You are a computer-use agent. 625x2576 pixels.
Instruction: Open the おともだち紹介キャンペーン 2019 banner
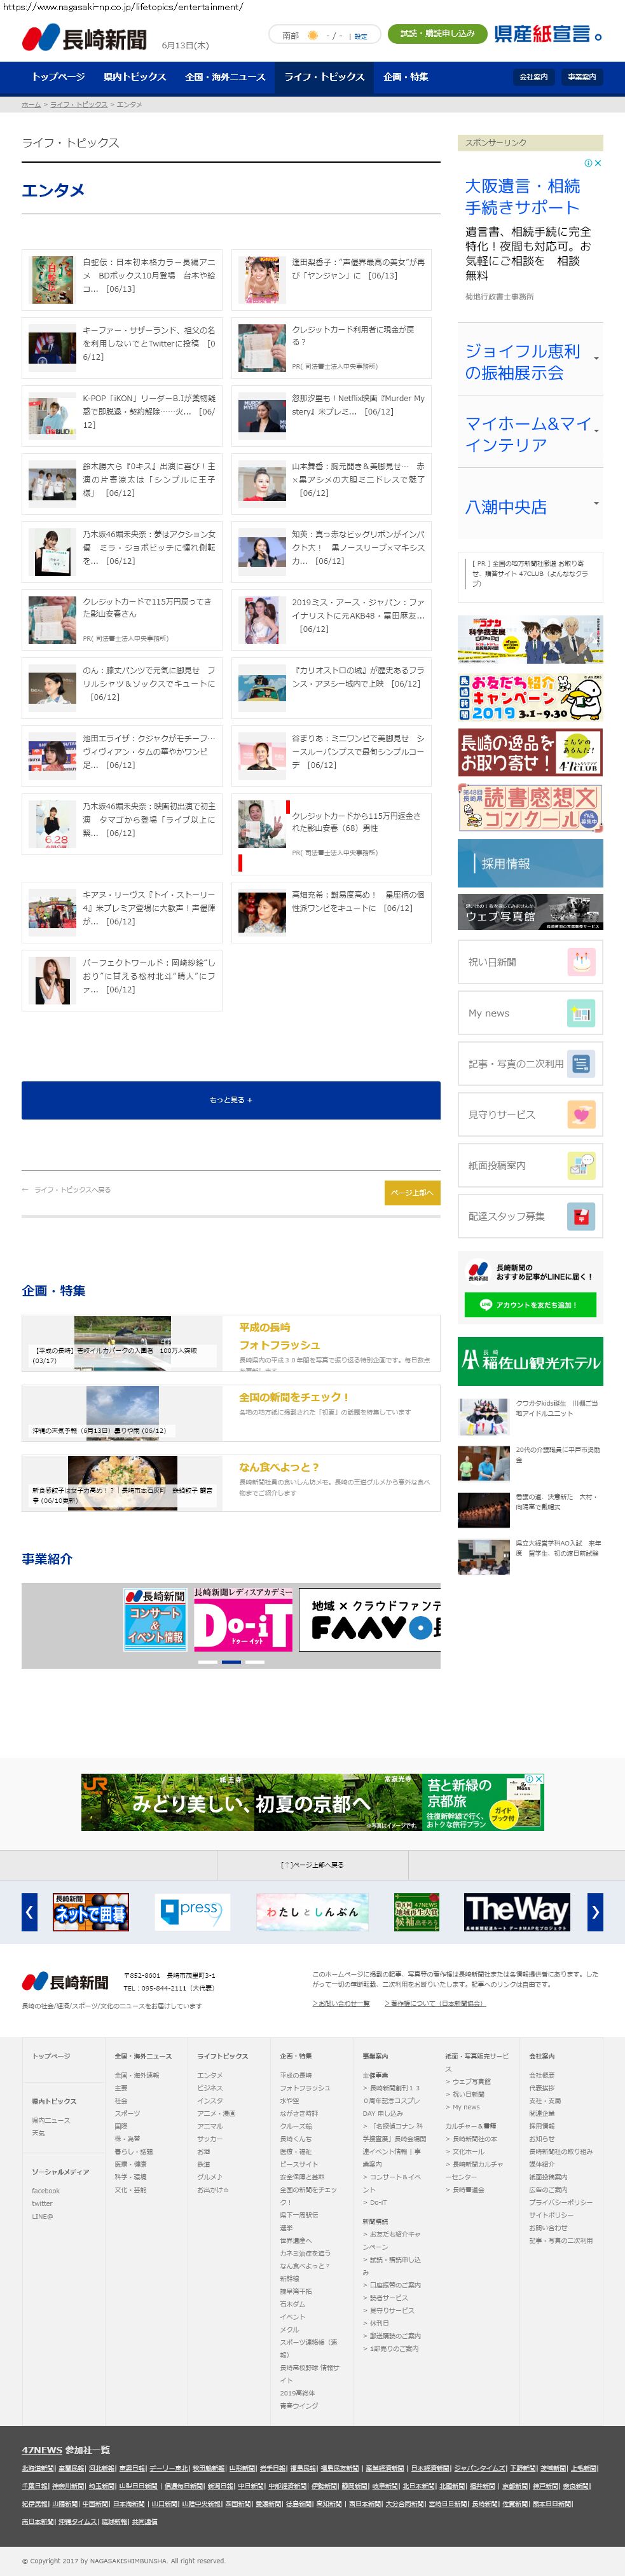pyautogui.click(x=530, y=697)
